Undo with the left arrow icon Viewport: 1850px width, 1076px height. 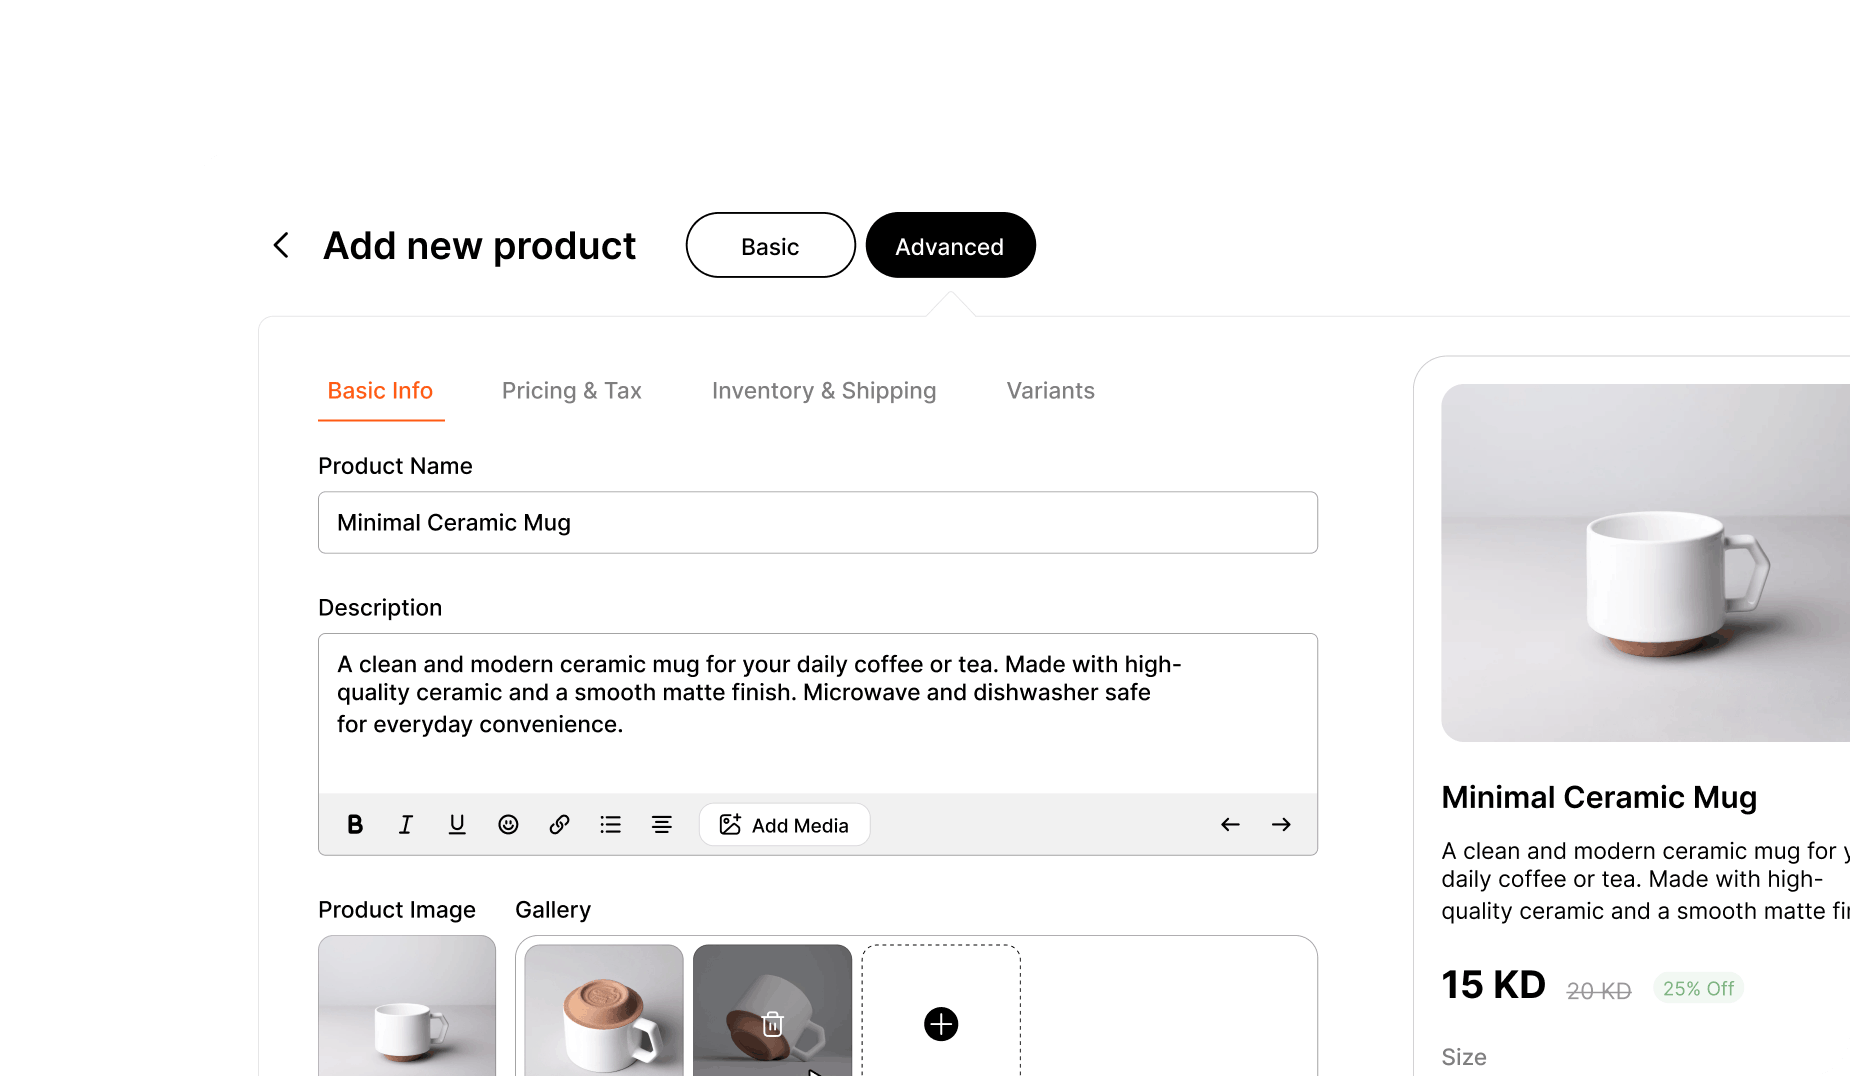tap(1230, 824)
